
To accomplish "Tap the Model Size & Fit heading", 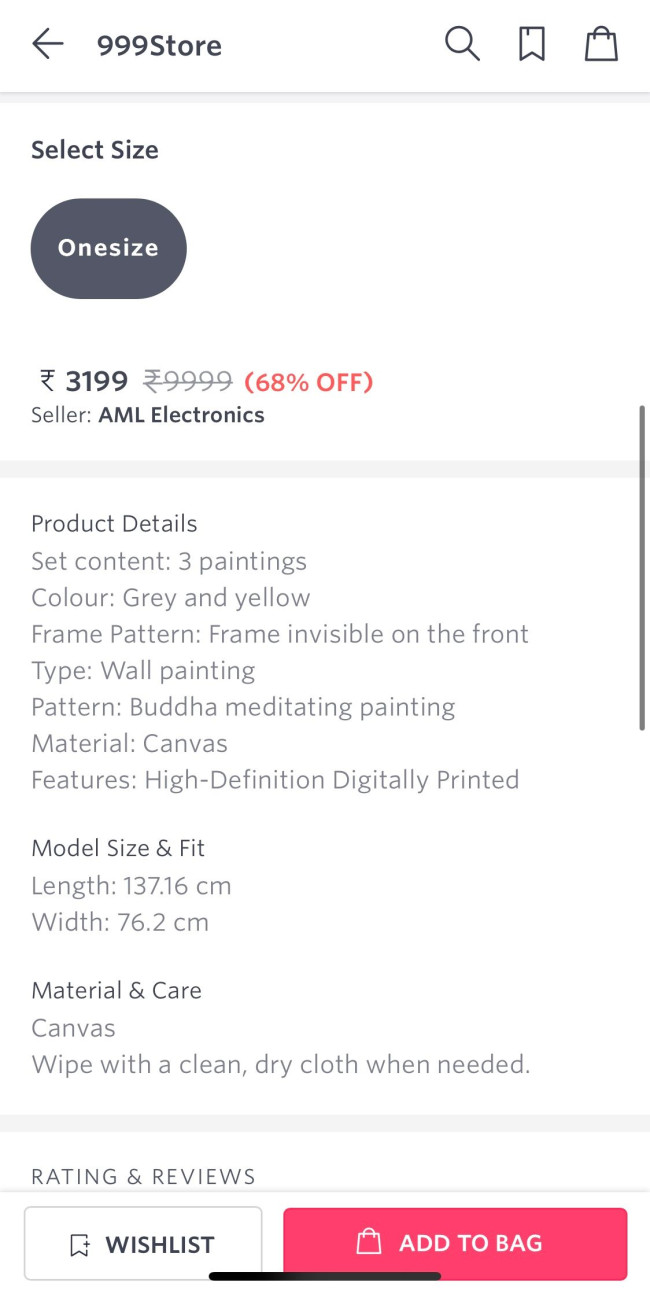I will pyautogui.click(x=118, y=848).
